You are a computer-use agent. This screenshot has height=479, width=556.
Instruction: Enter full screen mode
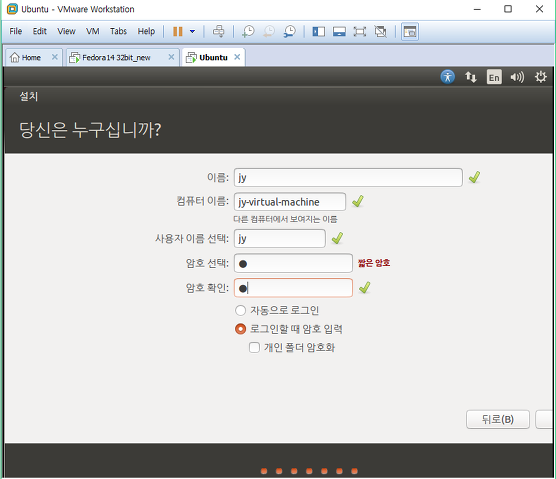click(360, 32)
